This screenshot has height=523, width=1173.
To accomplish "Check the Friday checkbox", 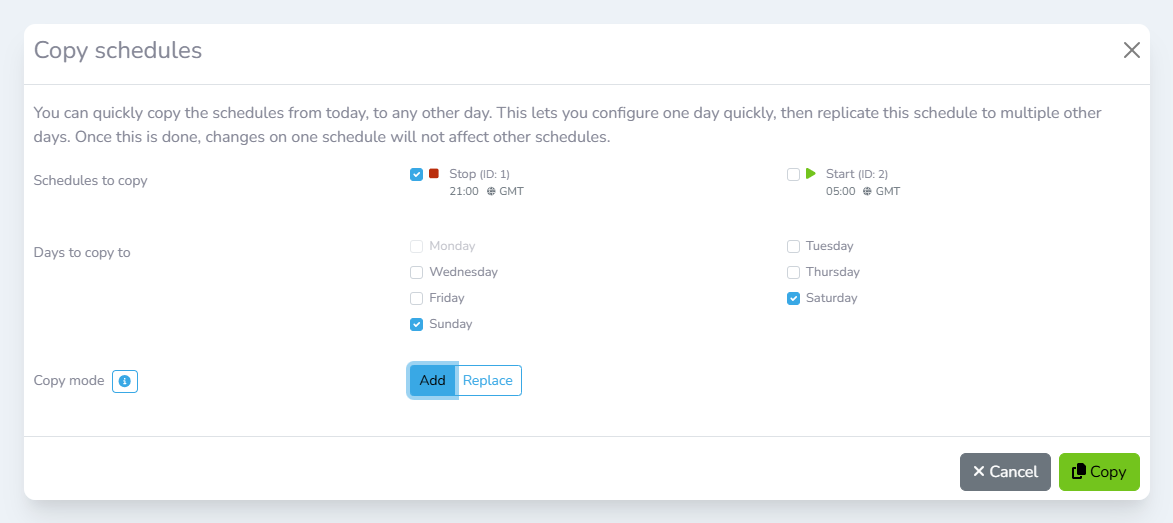I will tap(417, 298).
